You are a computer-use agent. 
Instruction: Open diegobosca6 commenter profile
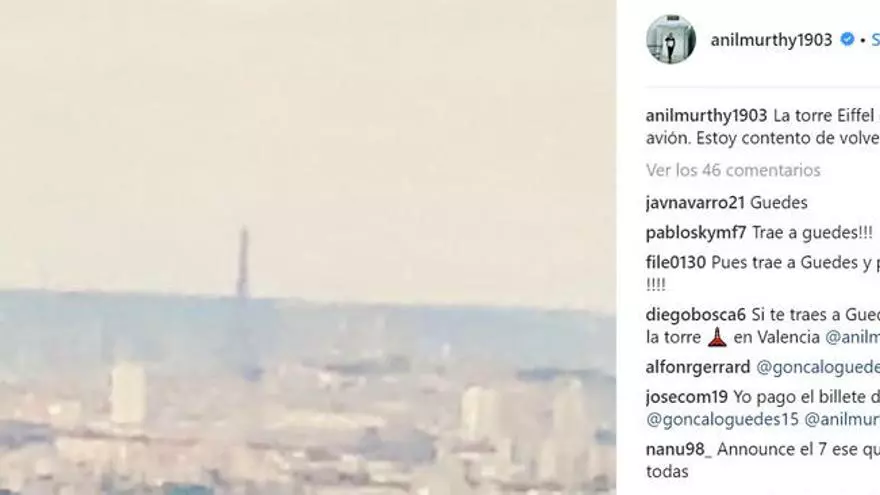click(696, 315)
